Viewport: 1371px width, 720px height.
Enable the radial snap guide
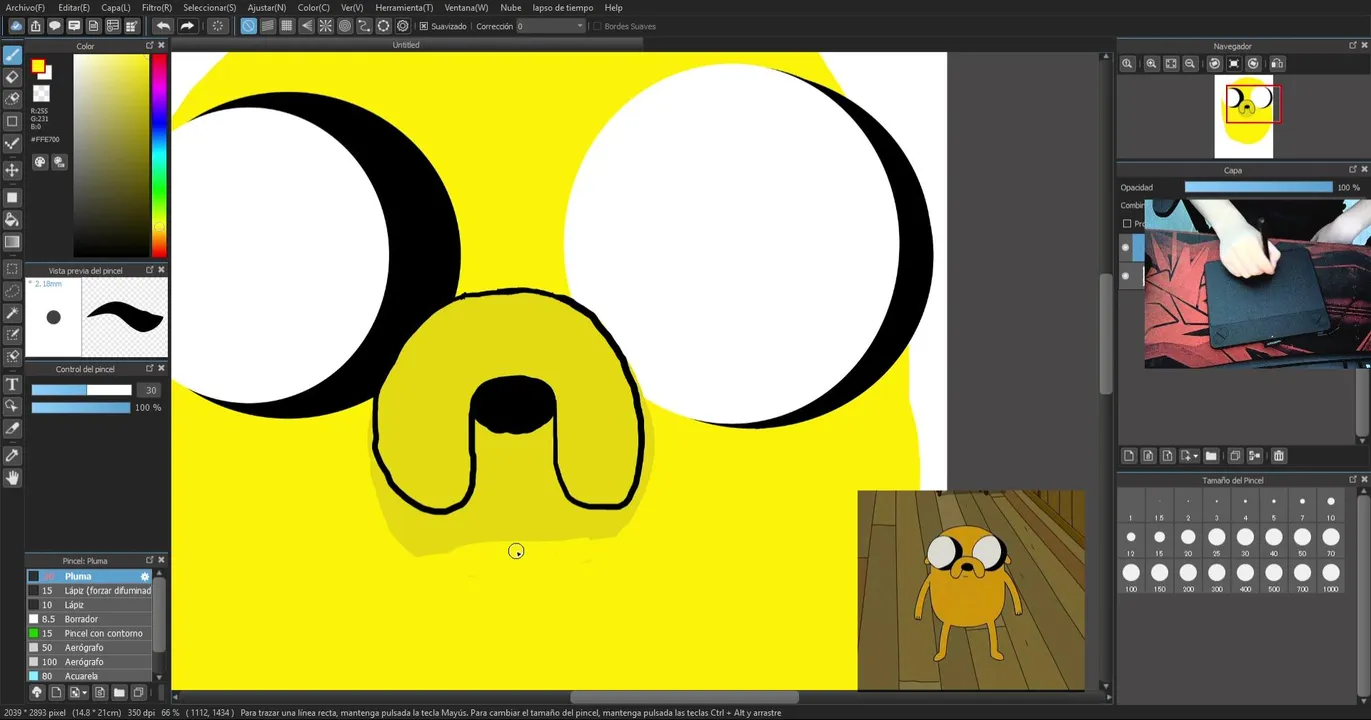[326, 26]
